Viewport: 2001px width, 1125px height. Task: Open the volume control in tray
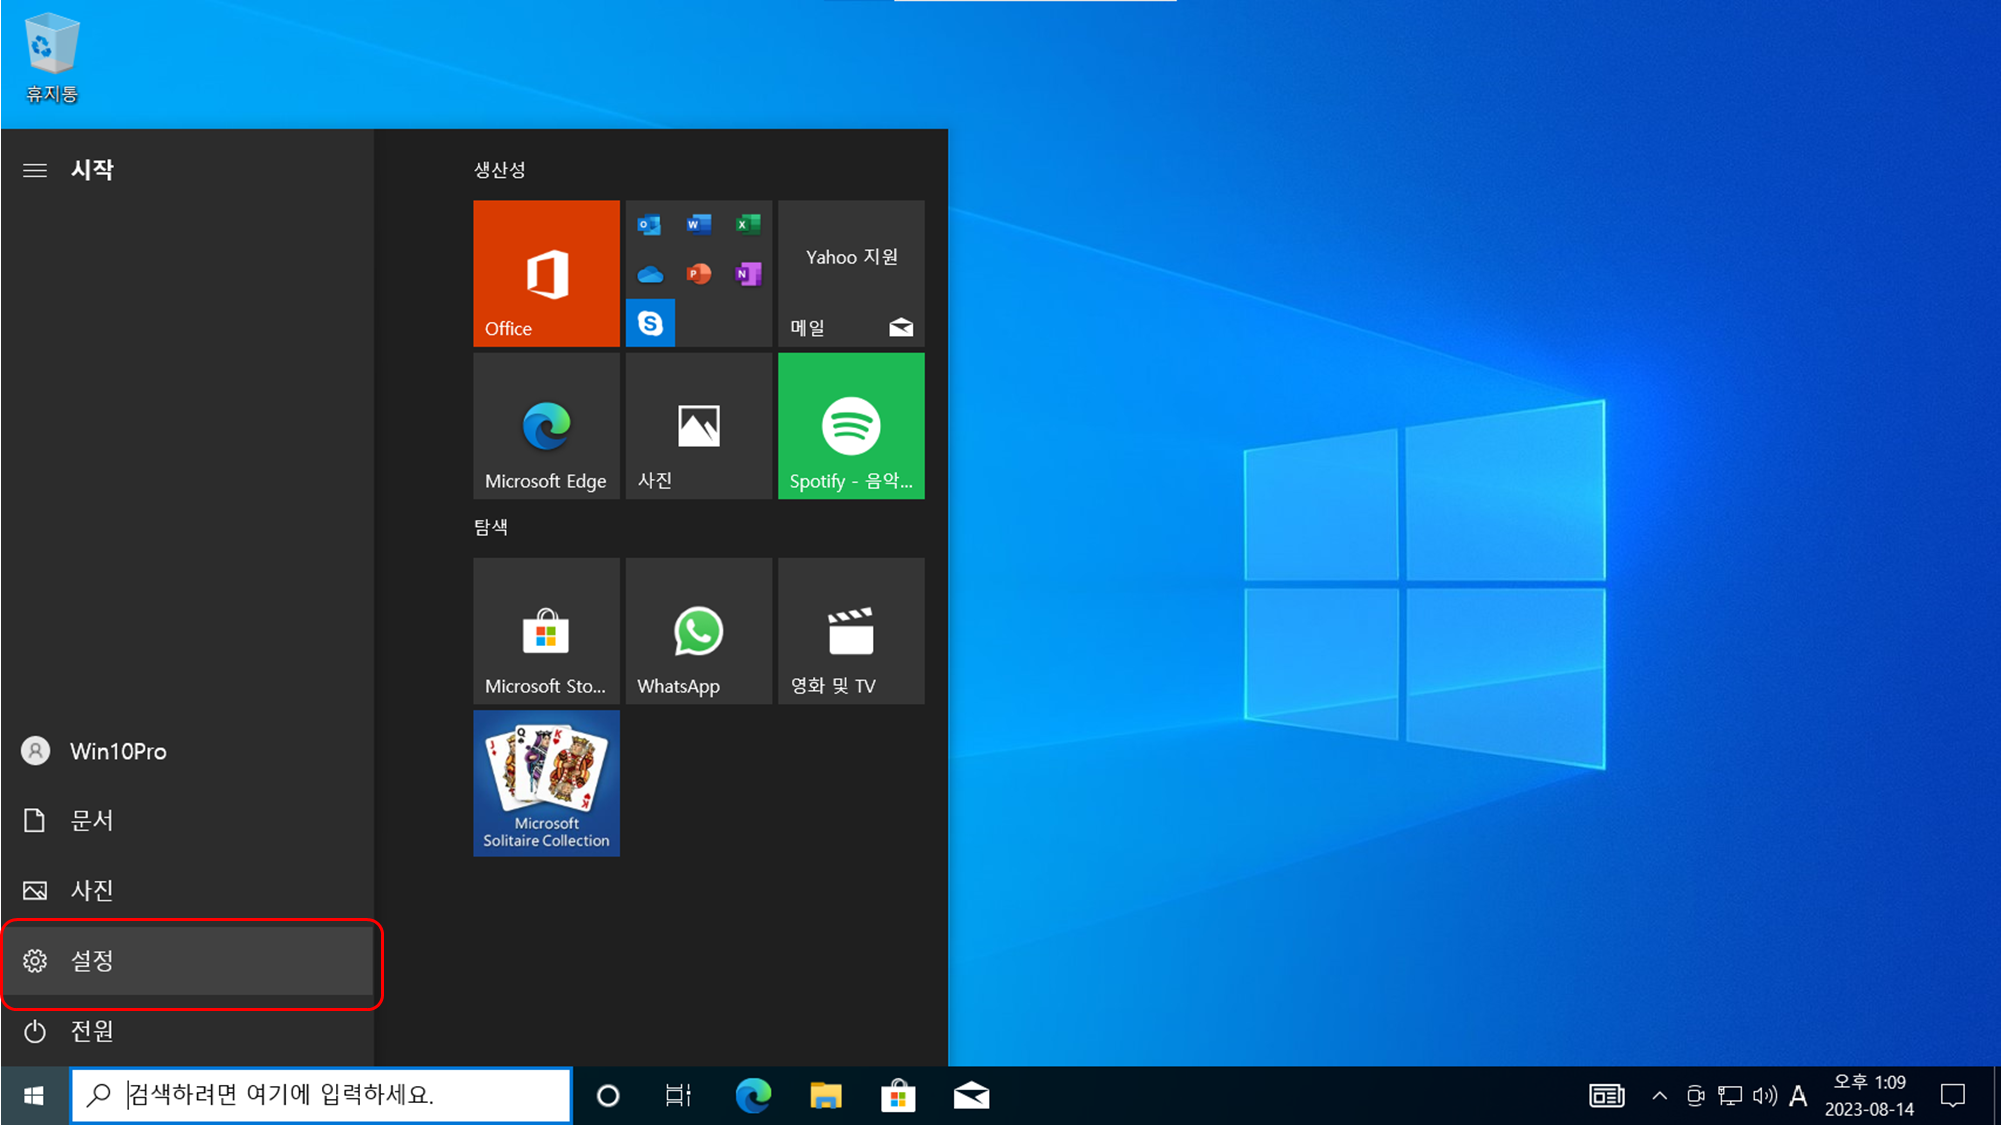(1765, 1096)
